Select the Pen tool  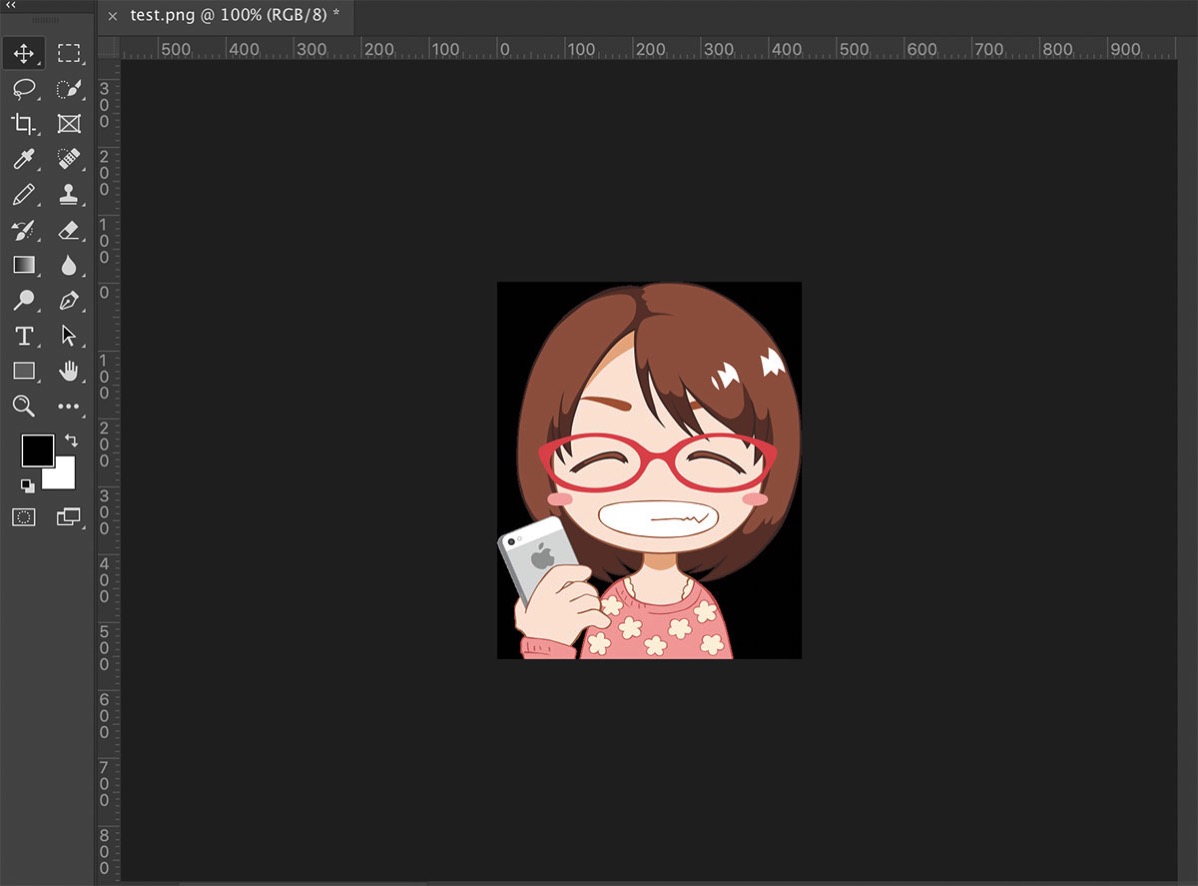[69, 300]
